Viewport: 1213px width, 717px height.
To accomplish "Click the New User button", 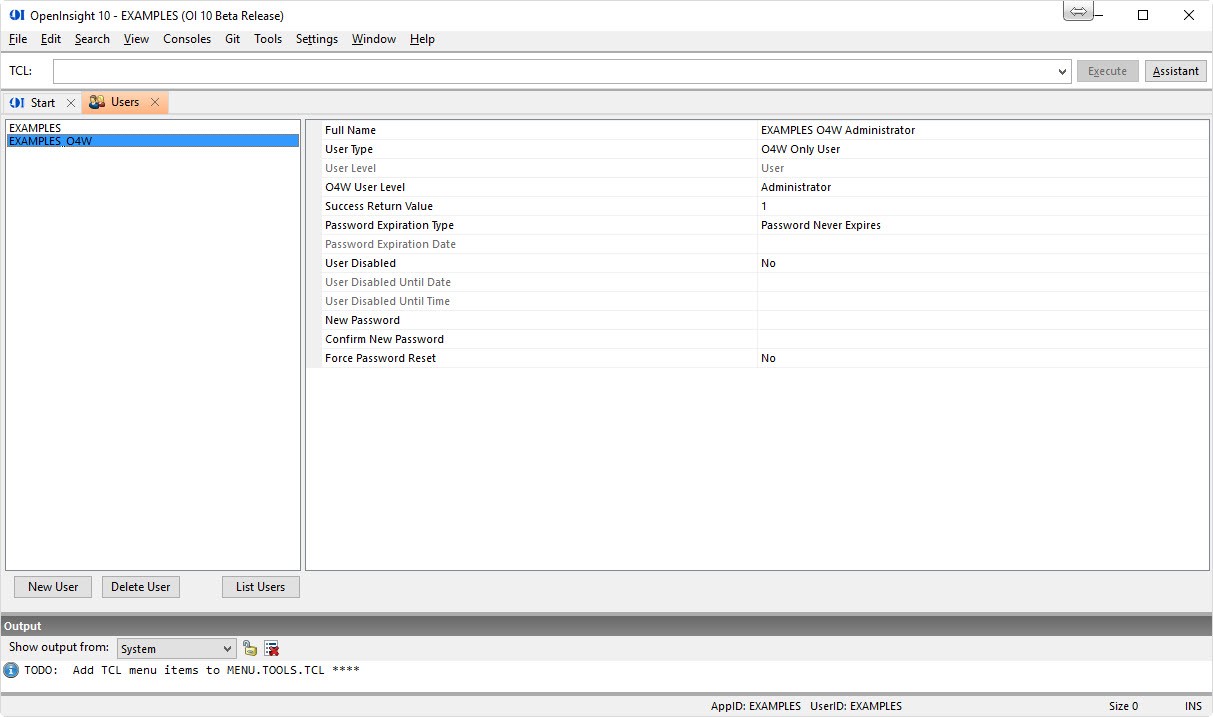I will tap(53, 587).
